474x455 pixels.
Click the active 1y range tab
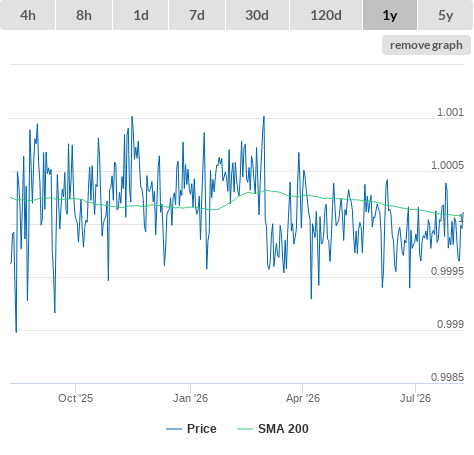(390, 15)
